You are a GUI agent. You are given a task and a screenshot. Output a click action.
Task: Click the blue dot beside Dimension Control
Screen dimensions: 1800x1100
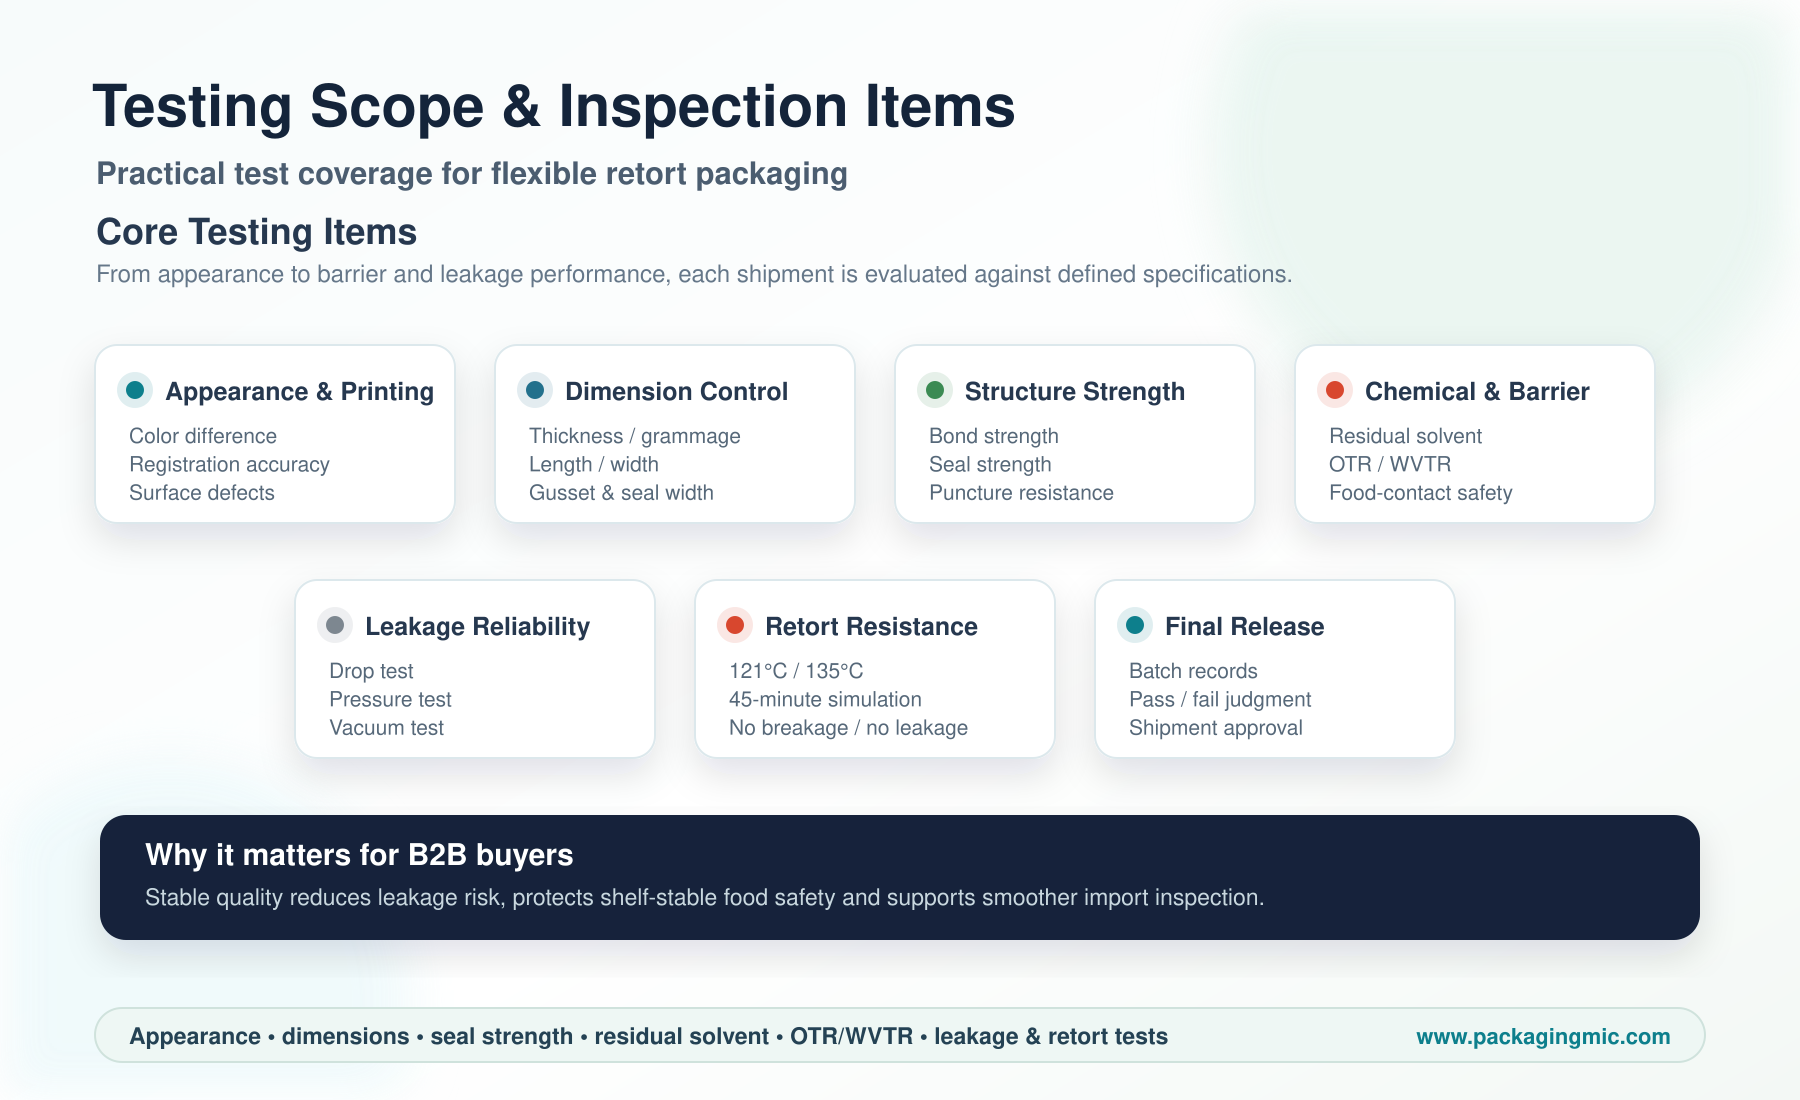(x=535, y=390)
